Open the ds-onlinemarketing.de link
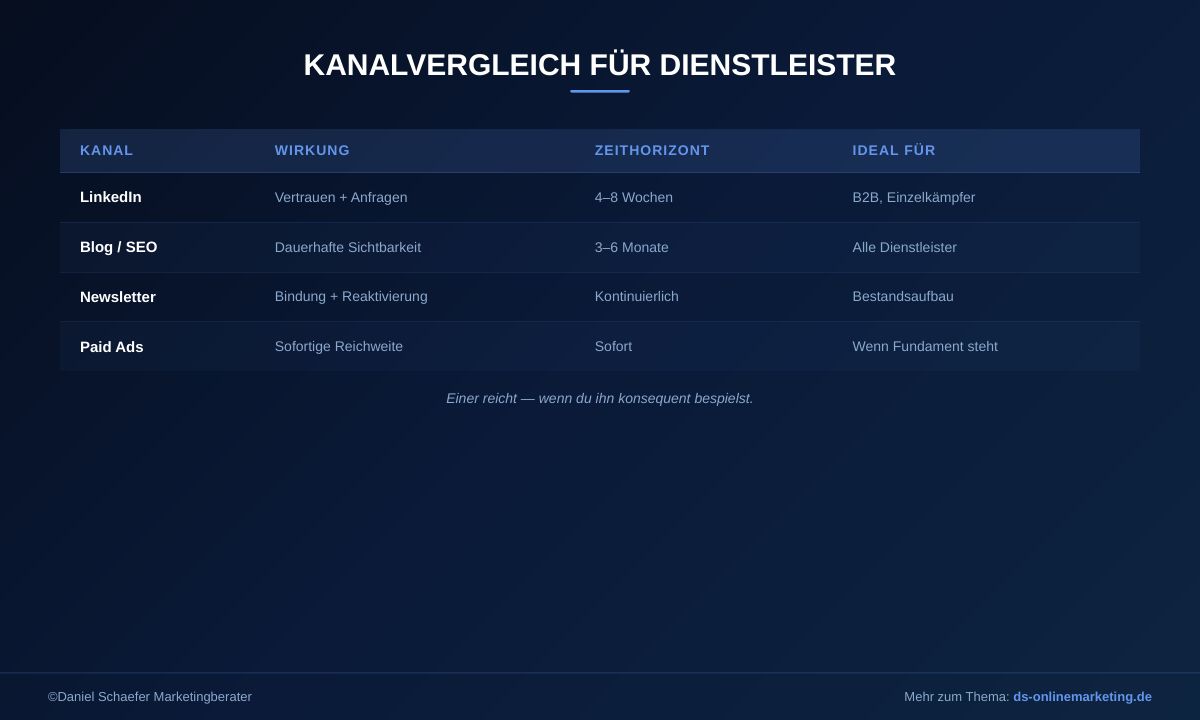This screenshot has height=720, width=1200. (x=1082, y=696)
